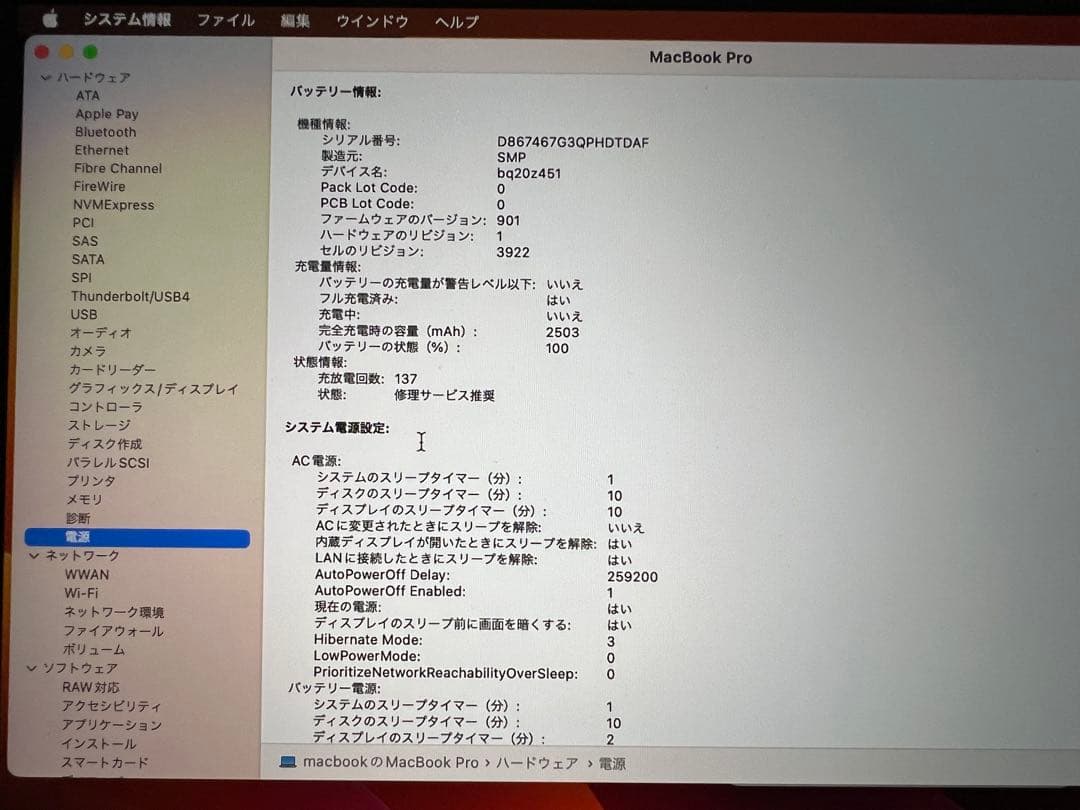Select グラフィックス/ディスプレイ in the sidebar
The image size is (1080, 810).
[152, 388]
